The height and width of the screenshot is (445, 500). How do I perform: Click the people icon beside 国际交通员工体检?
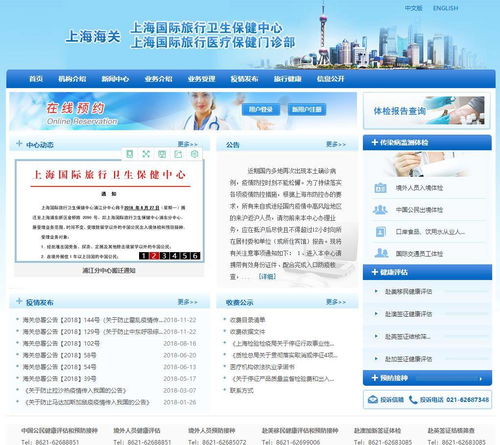pyautogui.click(x=381, y=253)
